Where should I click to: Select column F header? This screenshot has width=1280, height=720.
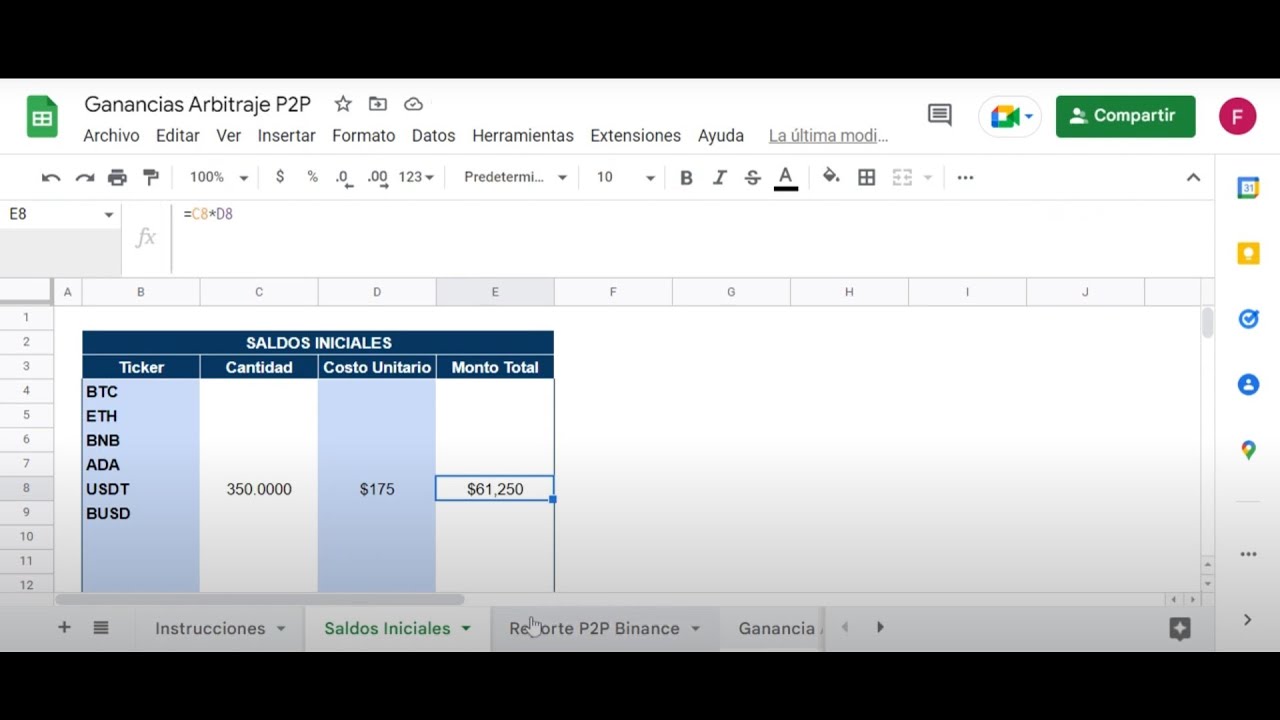pyautogui.click(x=613, y=292)
